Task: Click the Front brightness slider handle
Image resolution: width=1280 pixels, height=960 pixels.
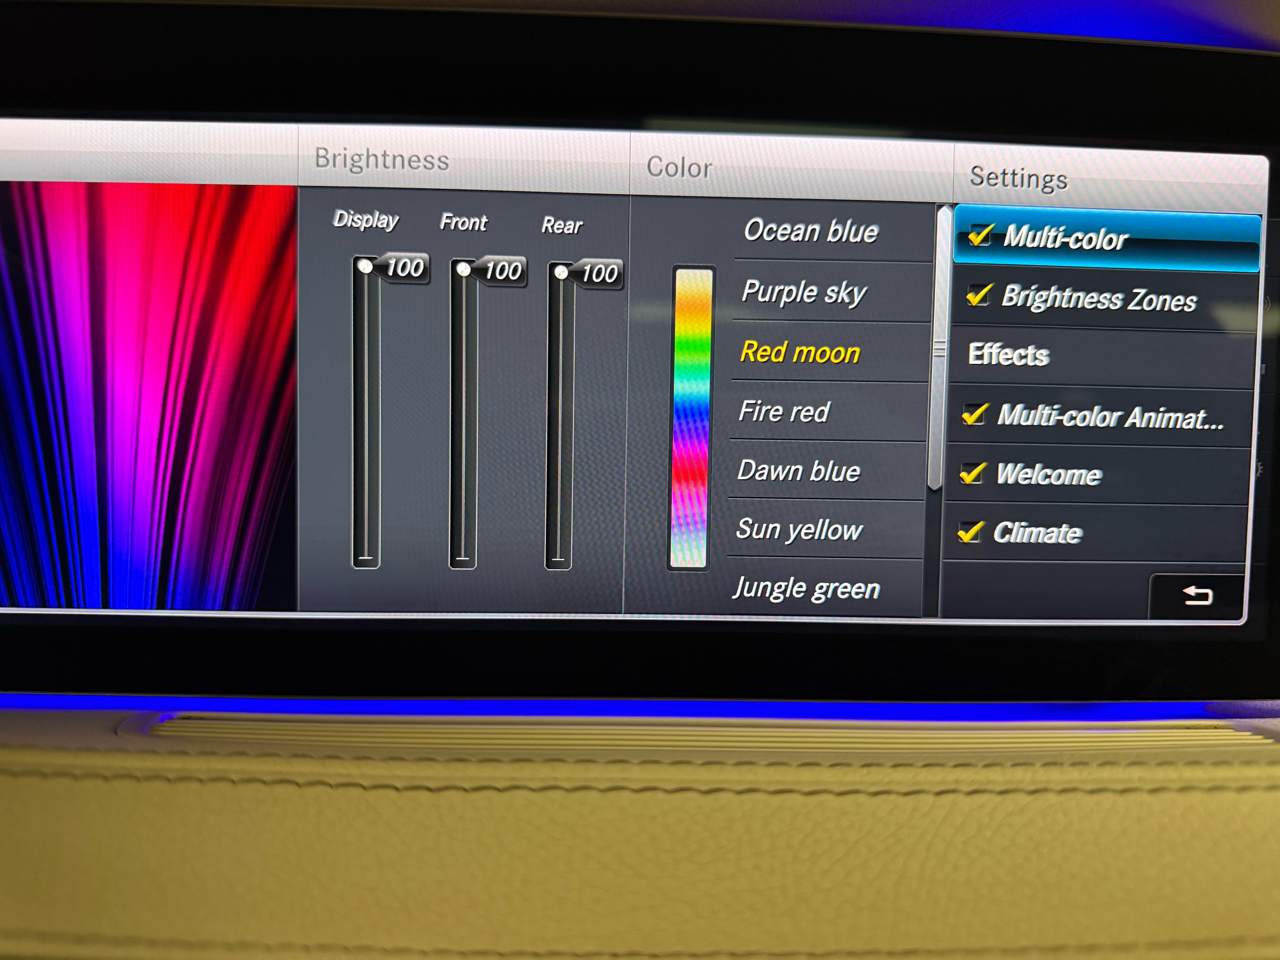Action: (464, 270)
